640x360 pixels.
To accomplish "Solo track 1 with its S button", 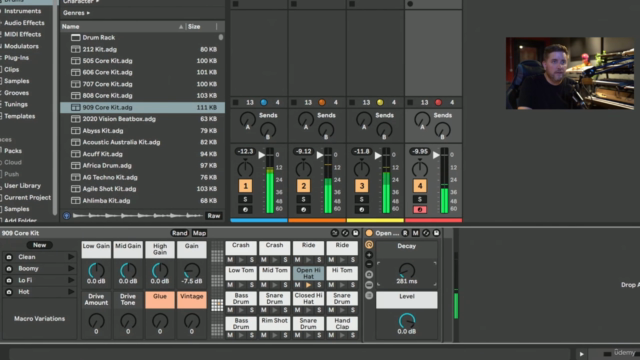I will 245,199.
